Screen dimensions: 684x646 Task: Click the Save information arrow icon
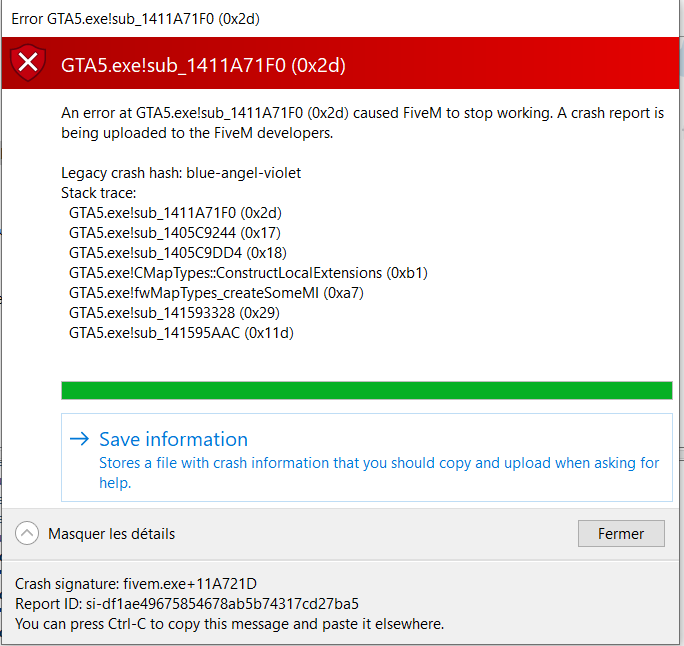[x=79, y=438]
